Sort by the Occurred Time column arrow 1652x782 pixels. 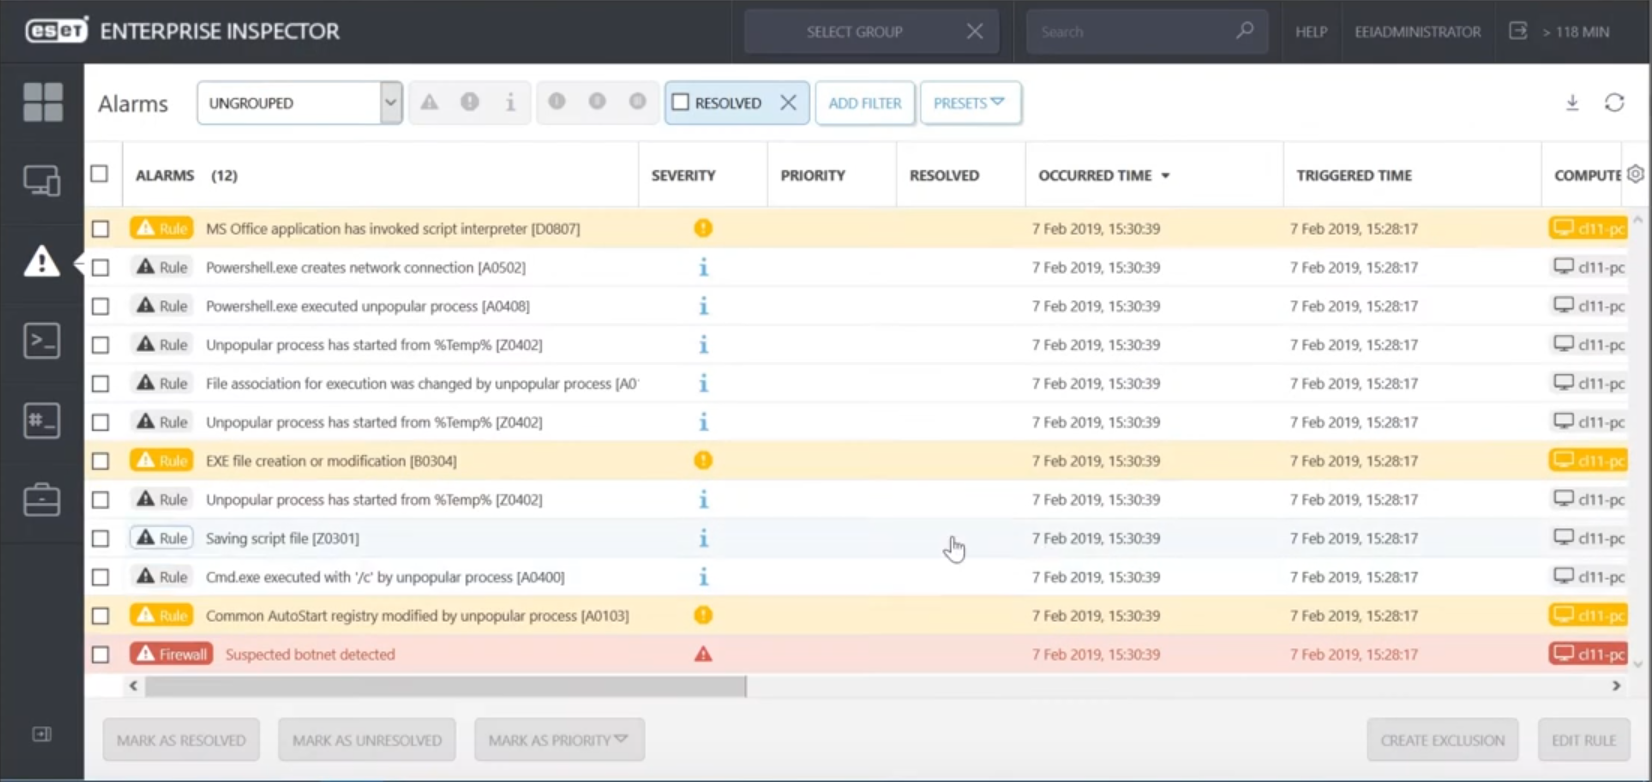point(1165,176)
